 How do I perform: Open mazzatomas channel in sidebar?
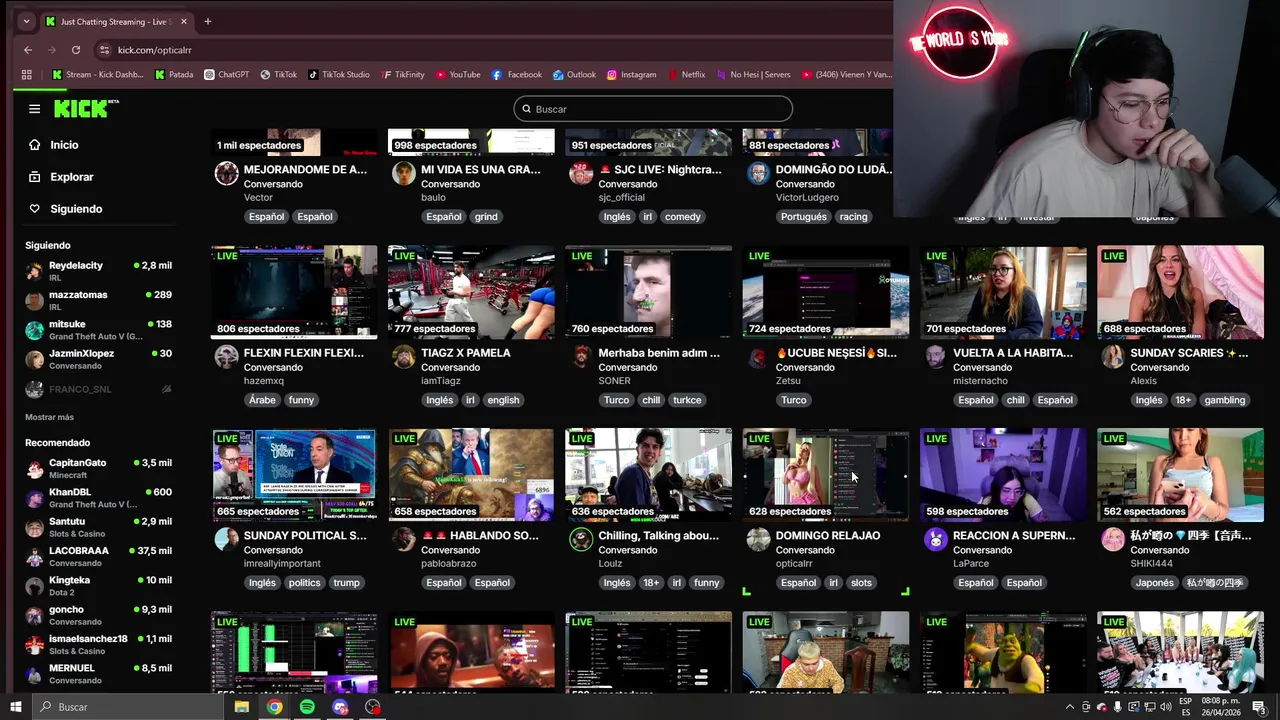coord(98,300)
